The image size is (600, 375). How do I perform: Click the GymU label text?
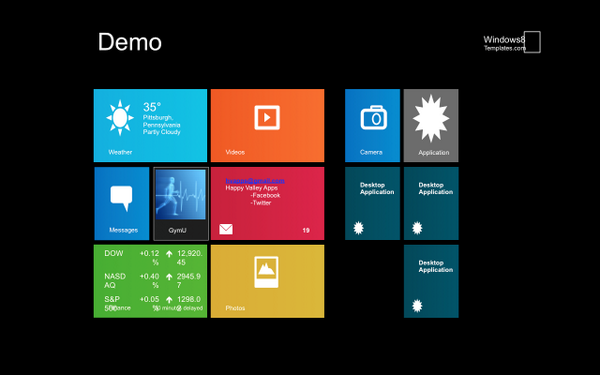tap(177, 230)
